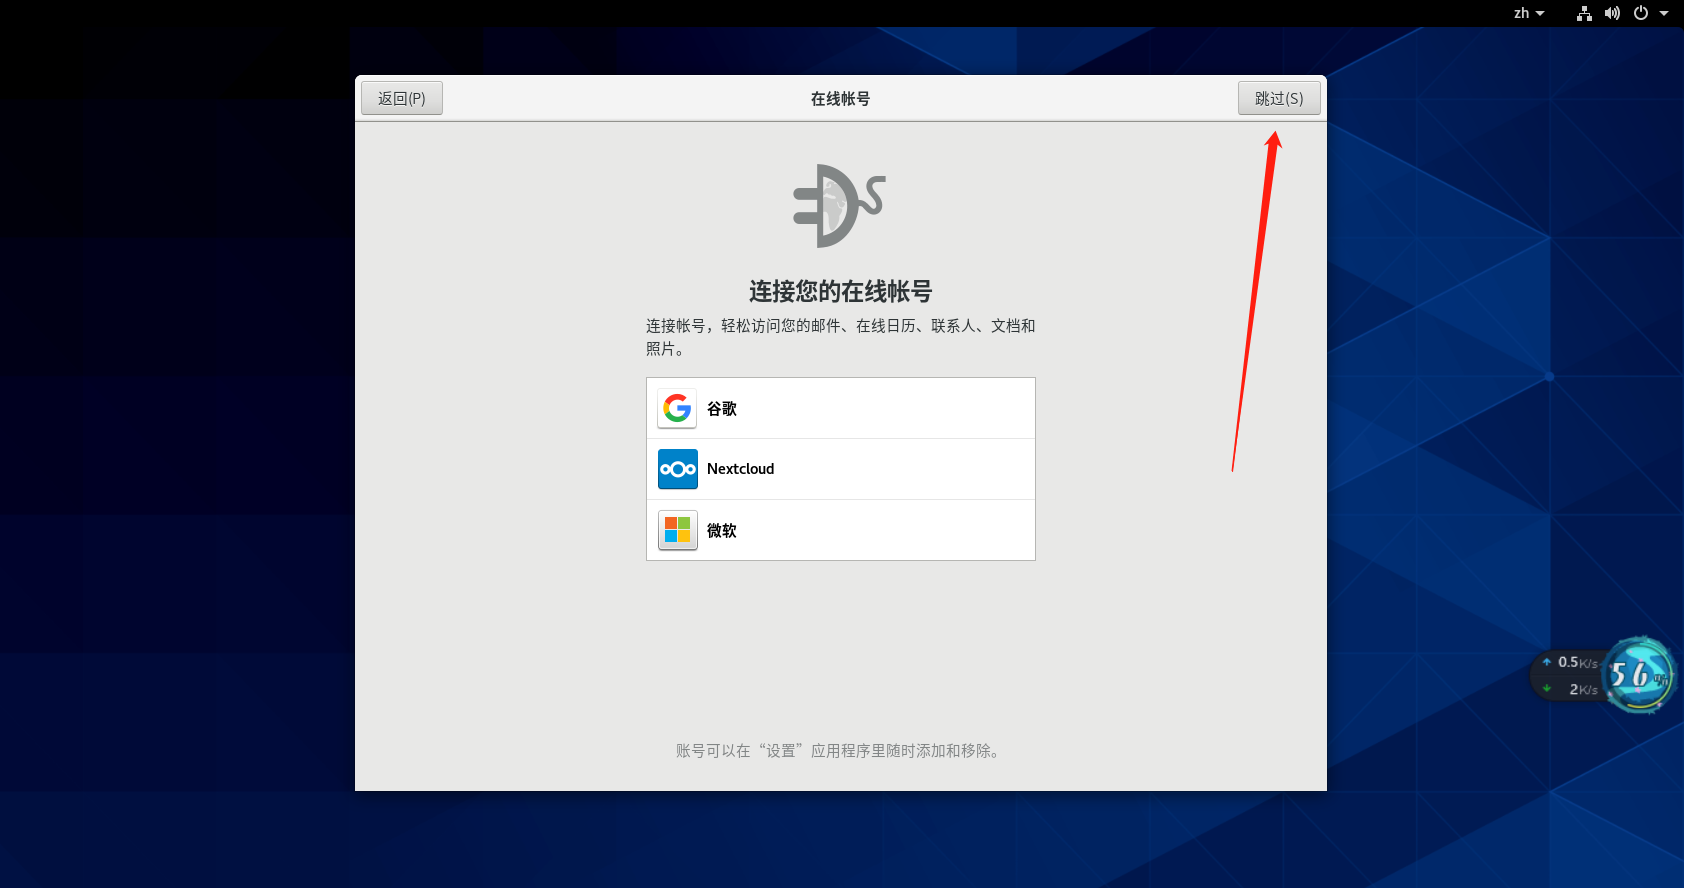
Task: Click the plug and globe online accounts icon
Action: [x=840, y=206]
